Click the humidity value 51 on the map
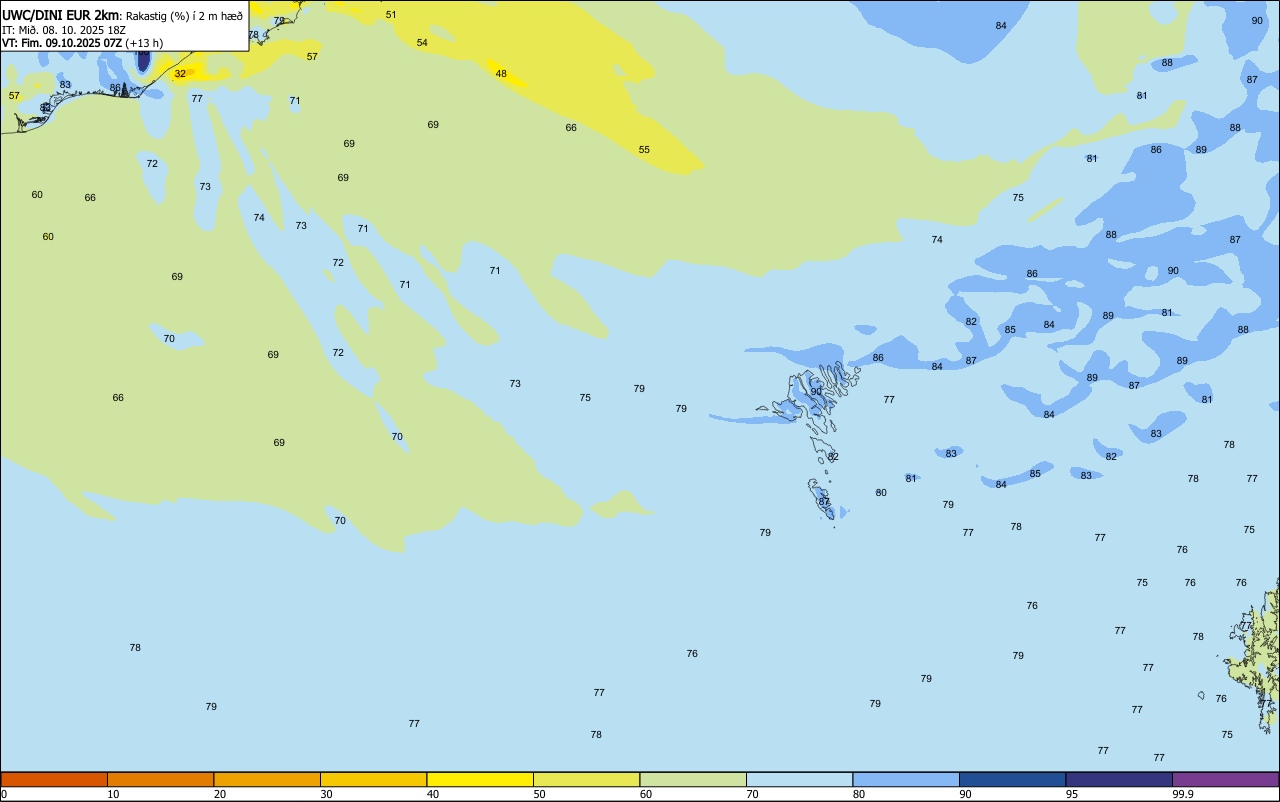This screenshot has width=1280, height=802. (x=391, y=14)
